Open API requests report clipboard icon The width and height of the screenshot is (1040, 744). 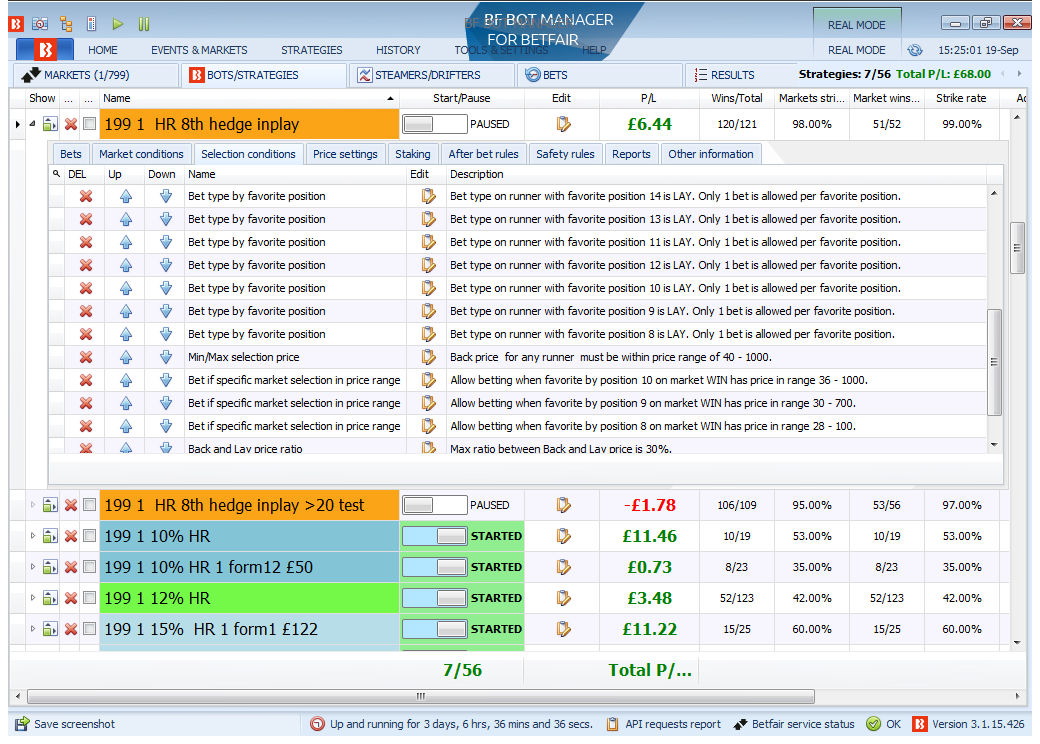(x=613, y=724)
